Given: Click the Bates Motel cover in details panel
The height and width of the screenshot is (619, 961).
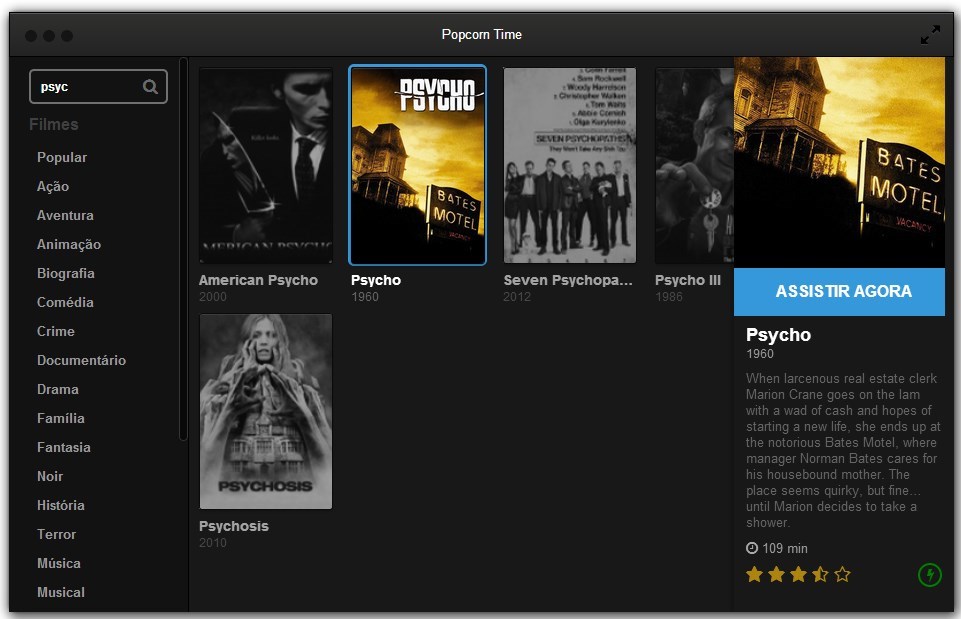Looking at the screenshot, I should 839,162.
